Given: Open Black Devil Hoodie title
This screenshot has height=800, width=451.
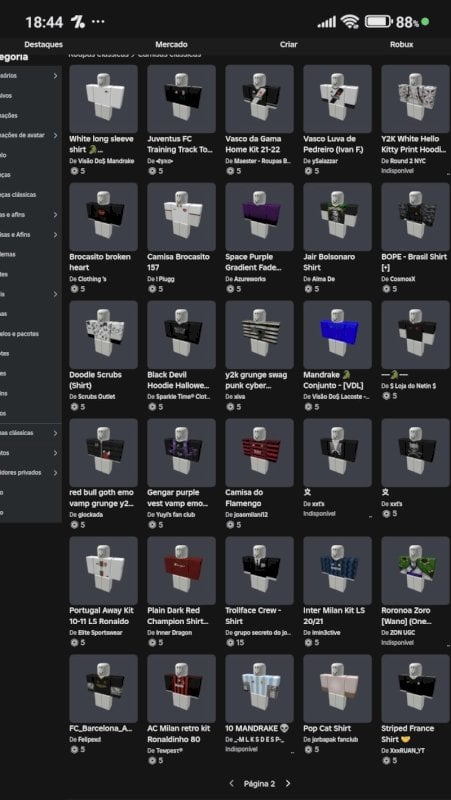Looking at the screenshot, I should click(x=178, y=380).
